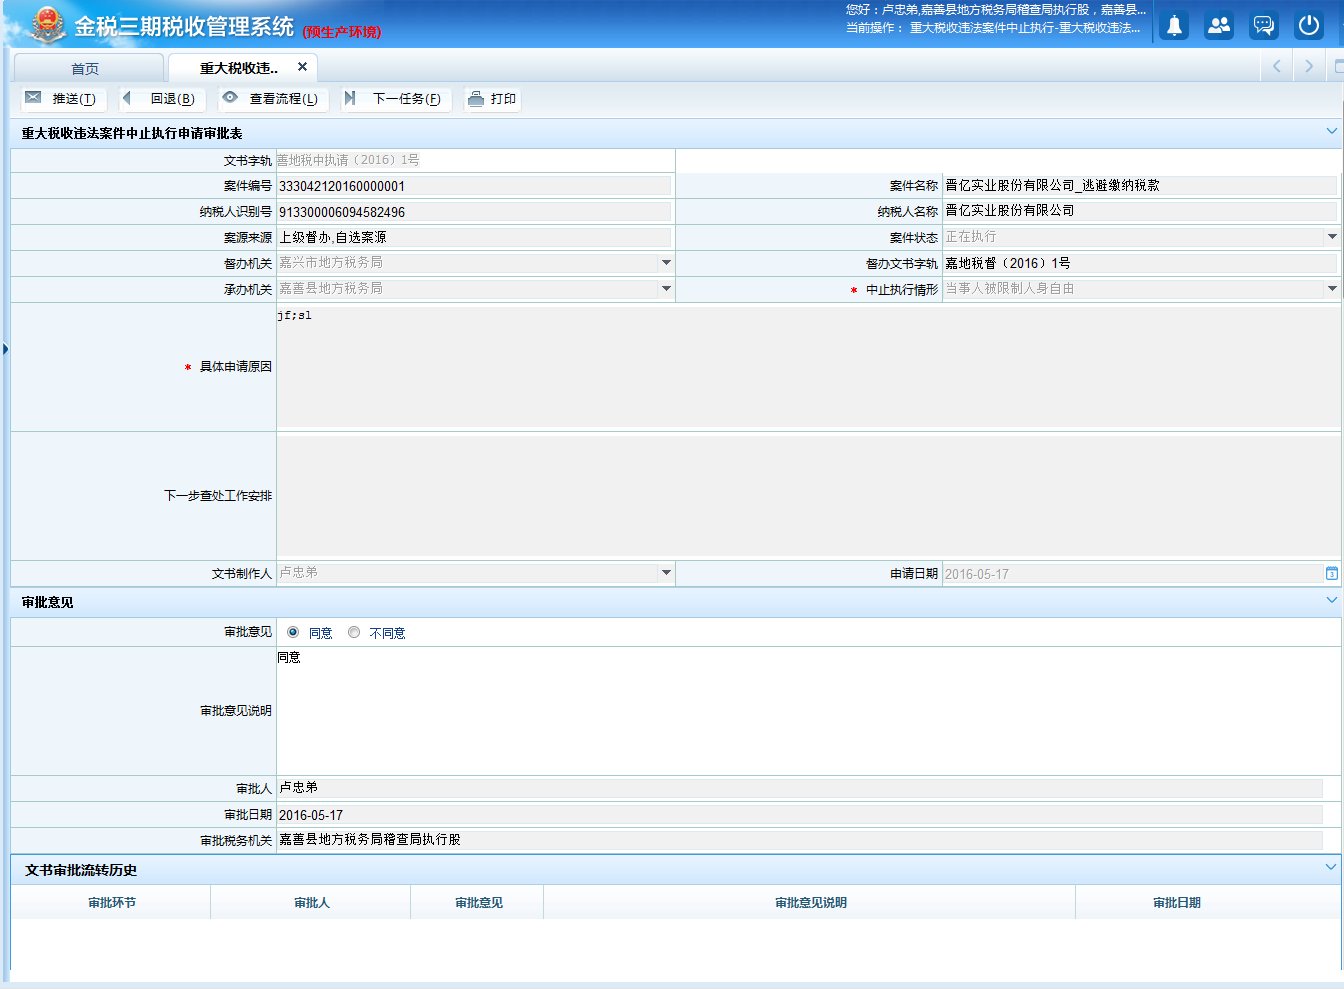
Task: Click the 申请日期 date field
Action: pyautogui.click(x=1133, y=574)
